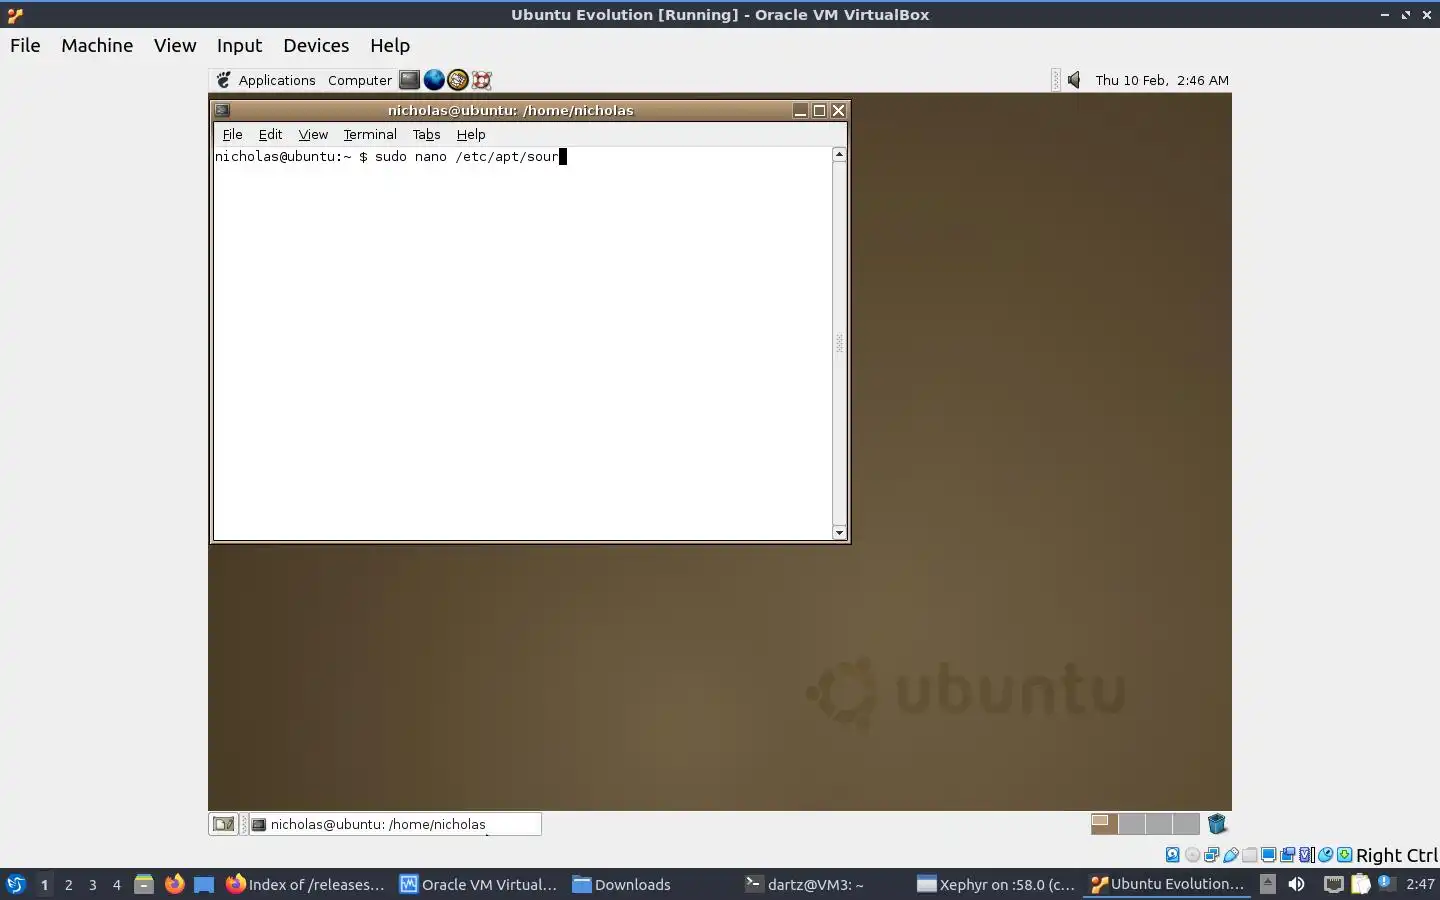Viewport: 1440px width, 900px height.
Task: Click the guest volume speaker icon
Action: point(1074,80)
